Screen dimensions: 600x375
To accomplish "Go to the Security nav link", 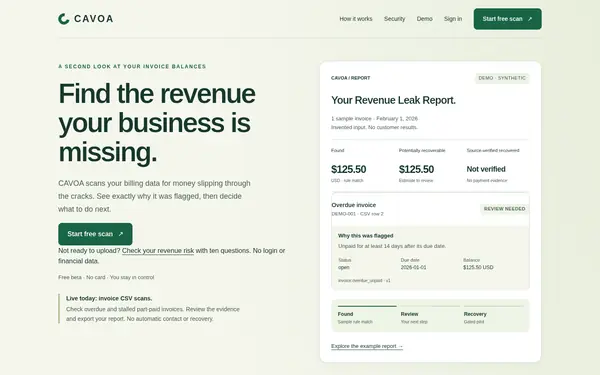I will click(395, 19).
